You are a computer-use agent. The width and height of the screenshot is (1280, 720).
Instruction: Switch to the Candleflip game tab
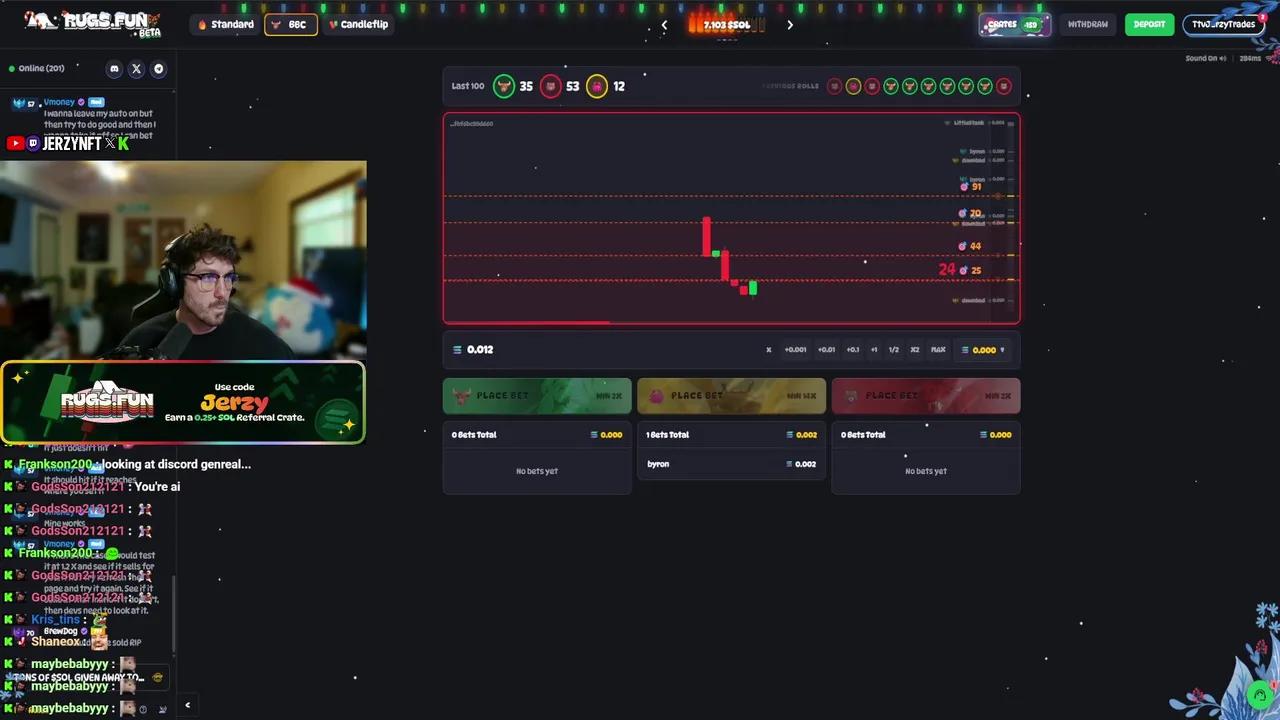(x=358, y=24)
